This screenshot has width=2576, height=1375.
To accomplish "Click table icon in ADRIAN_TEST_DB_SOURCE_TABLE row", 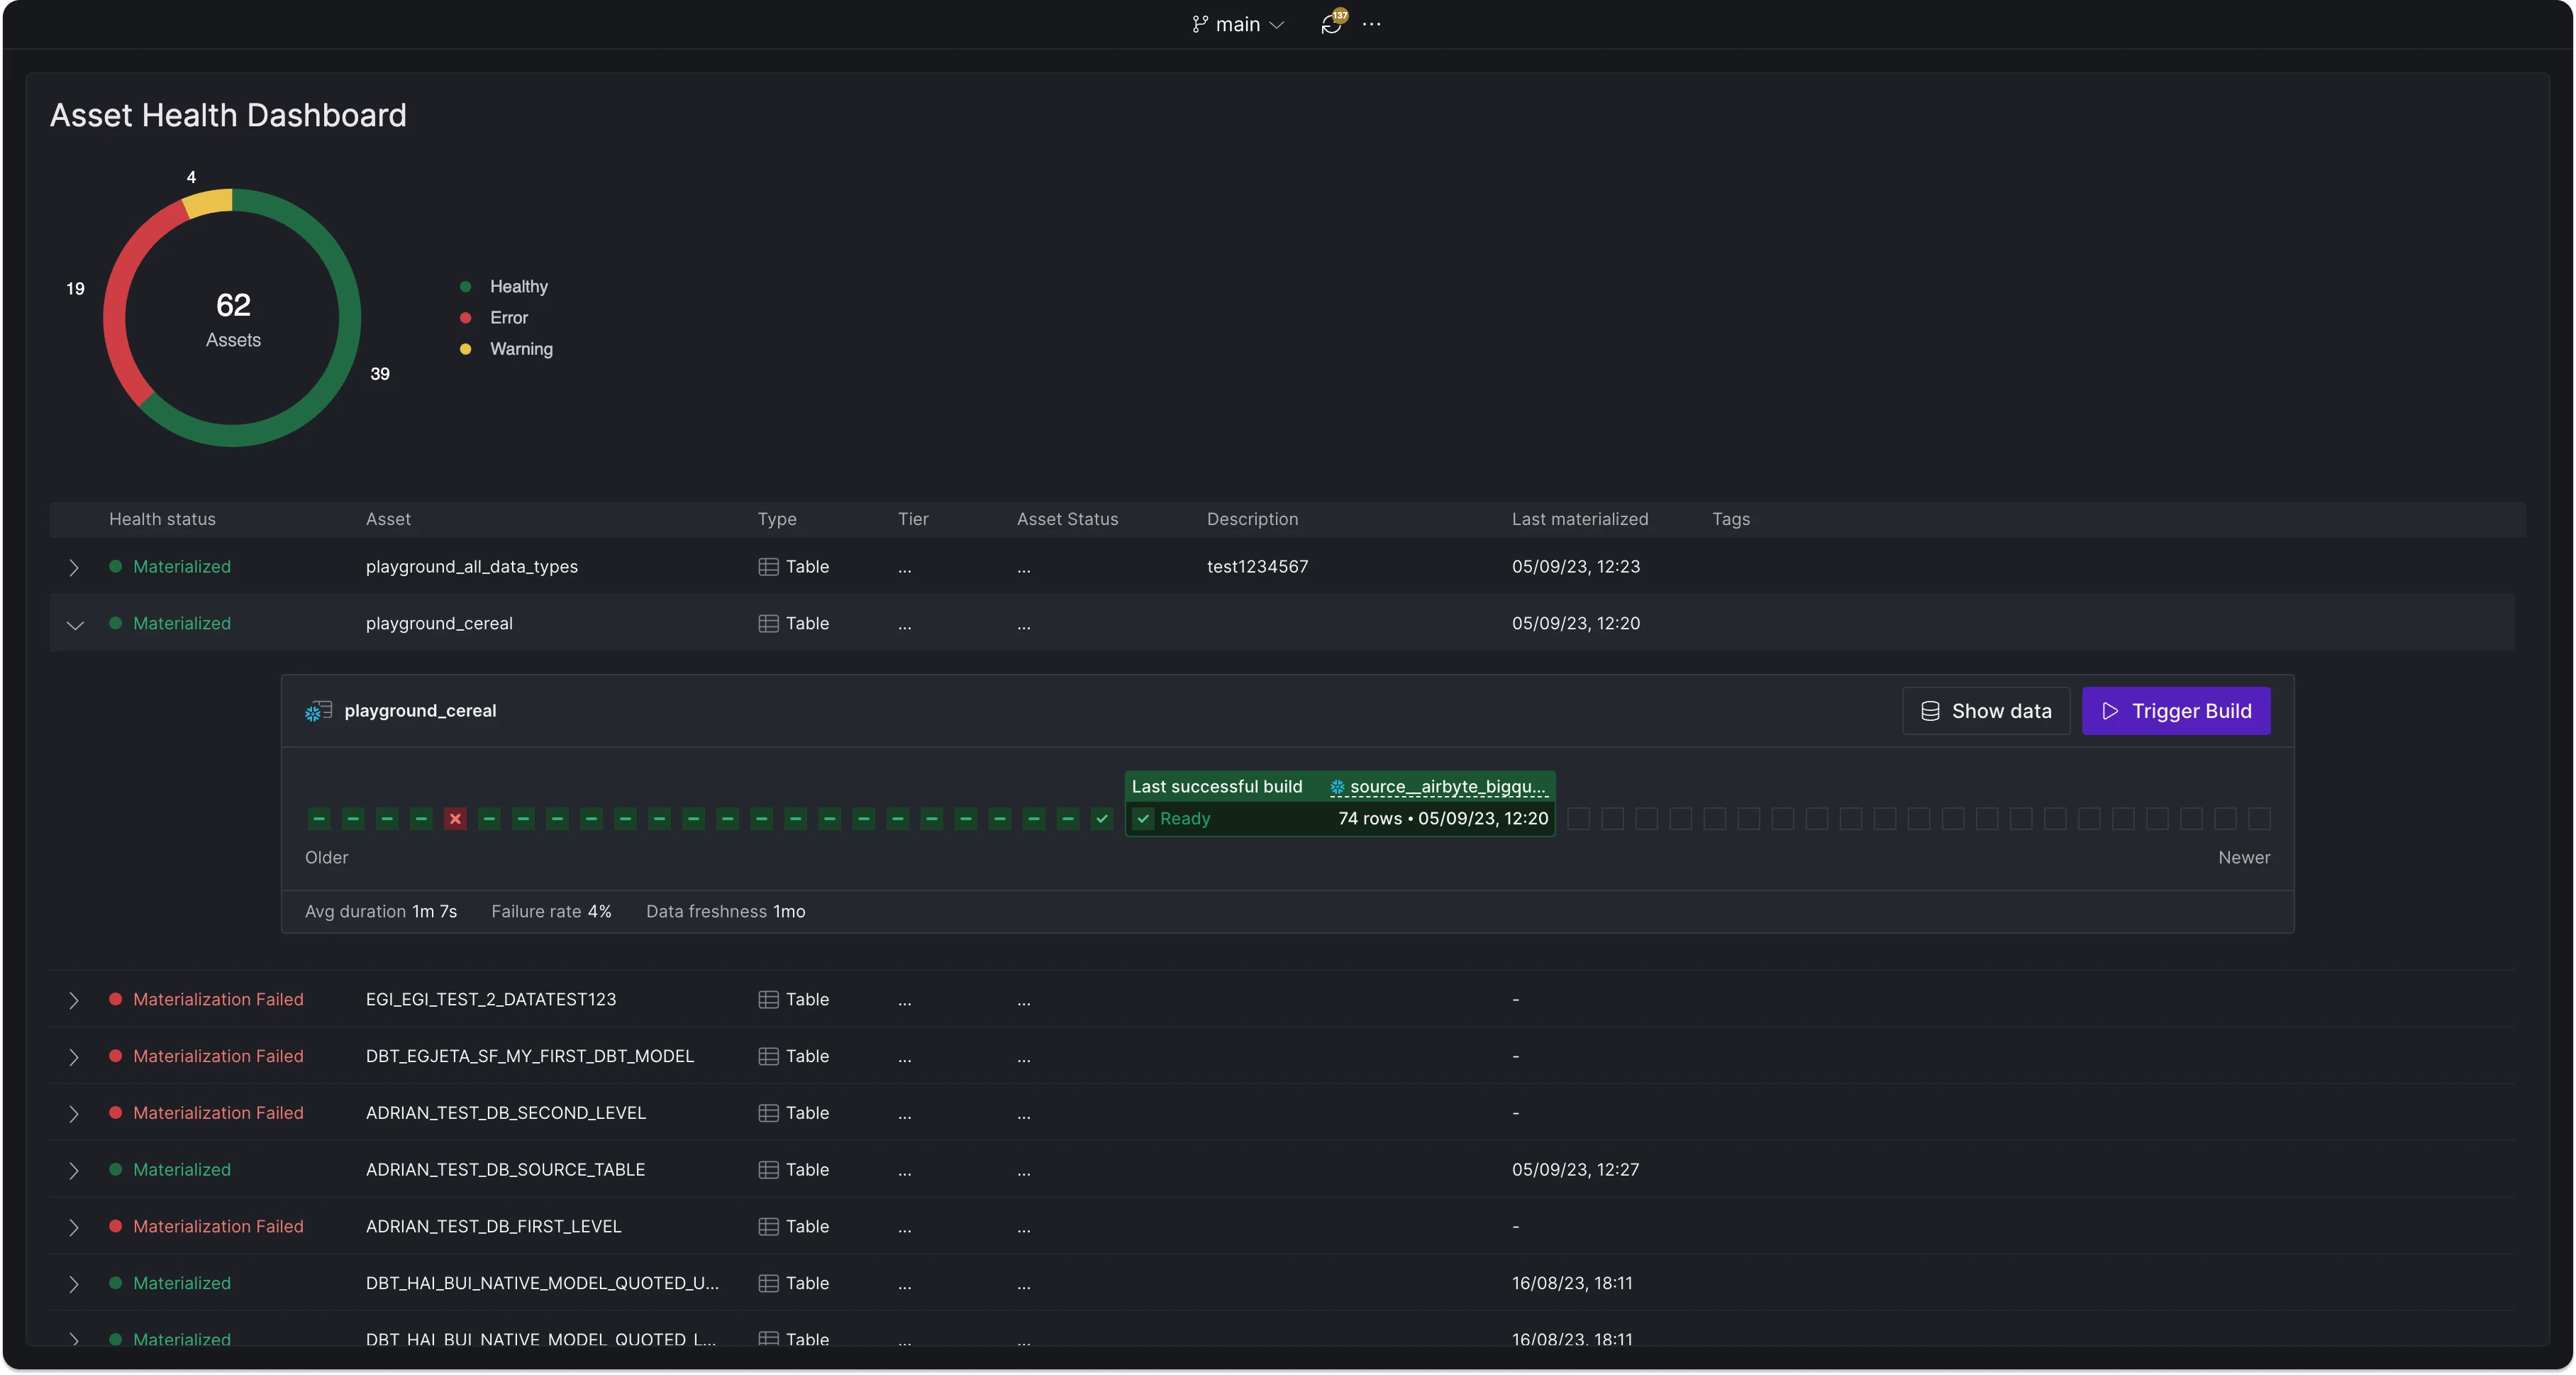I will (x=768, y=1170).
